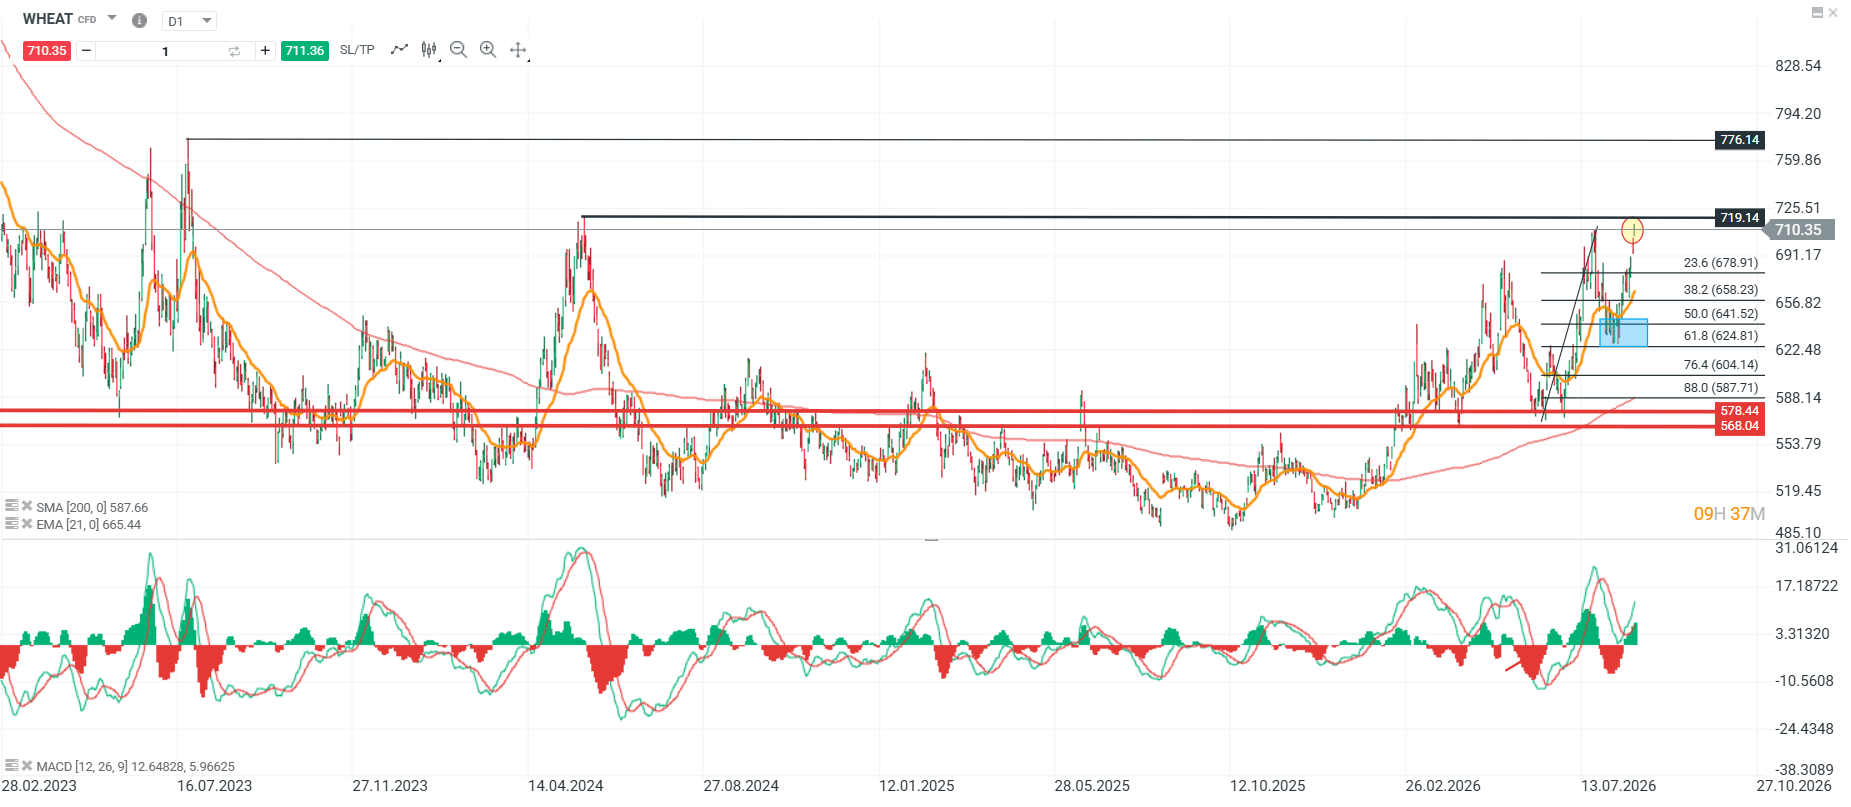Open the WHEAT instrument info icon
The image size is (1851, 807).
(x=140, y=20)
